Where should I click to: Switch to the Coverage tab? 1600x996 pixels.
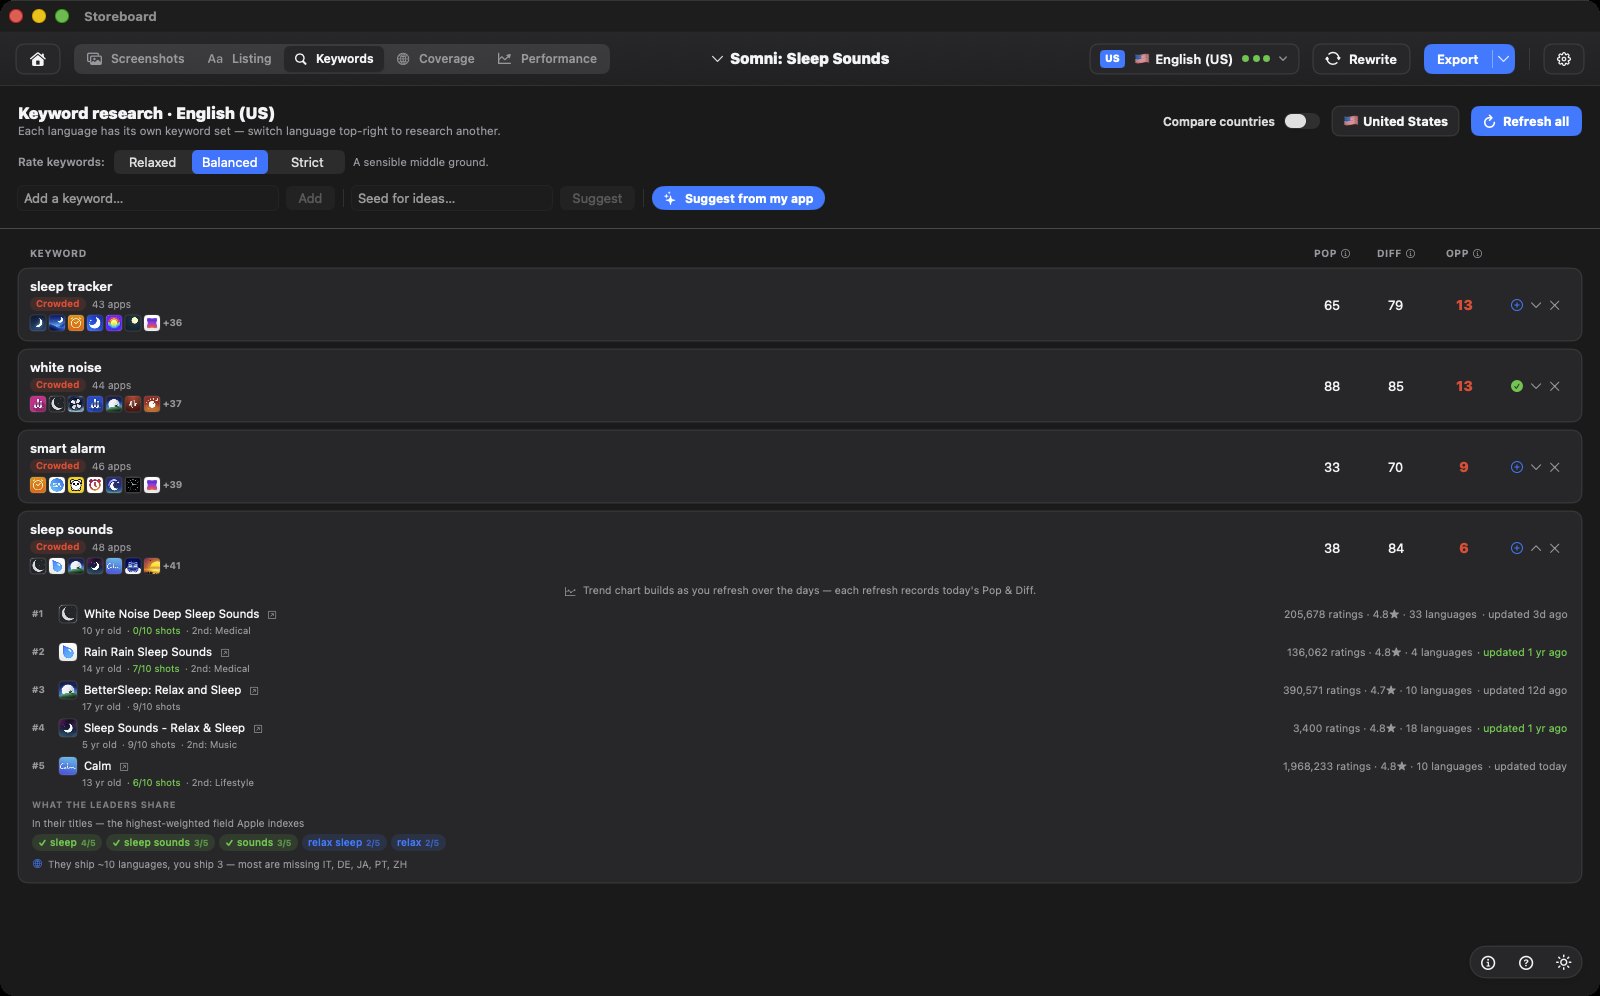click(435, 59)
